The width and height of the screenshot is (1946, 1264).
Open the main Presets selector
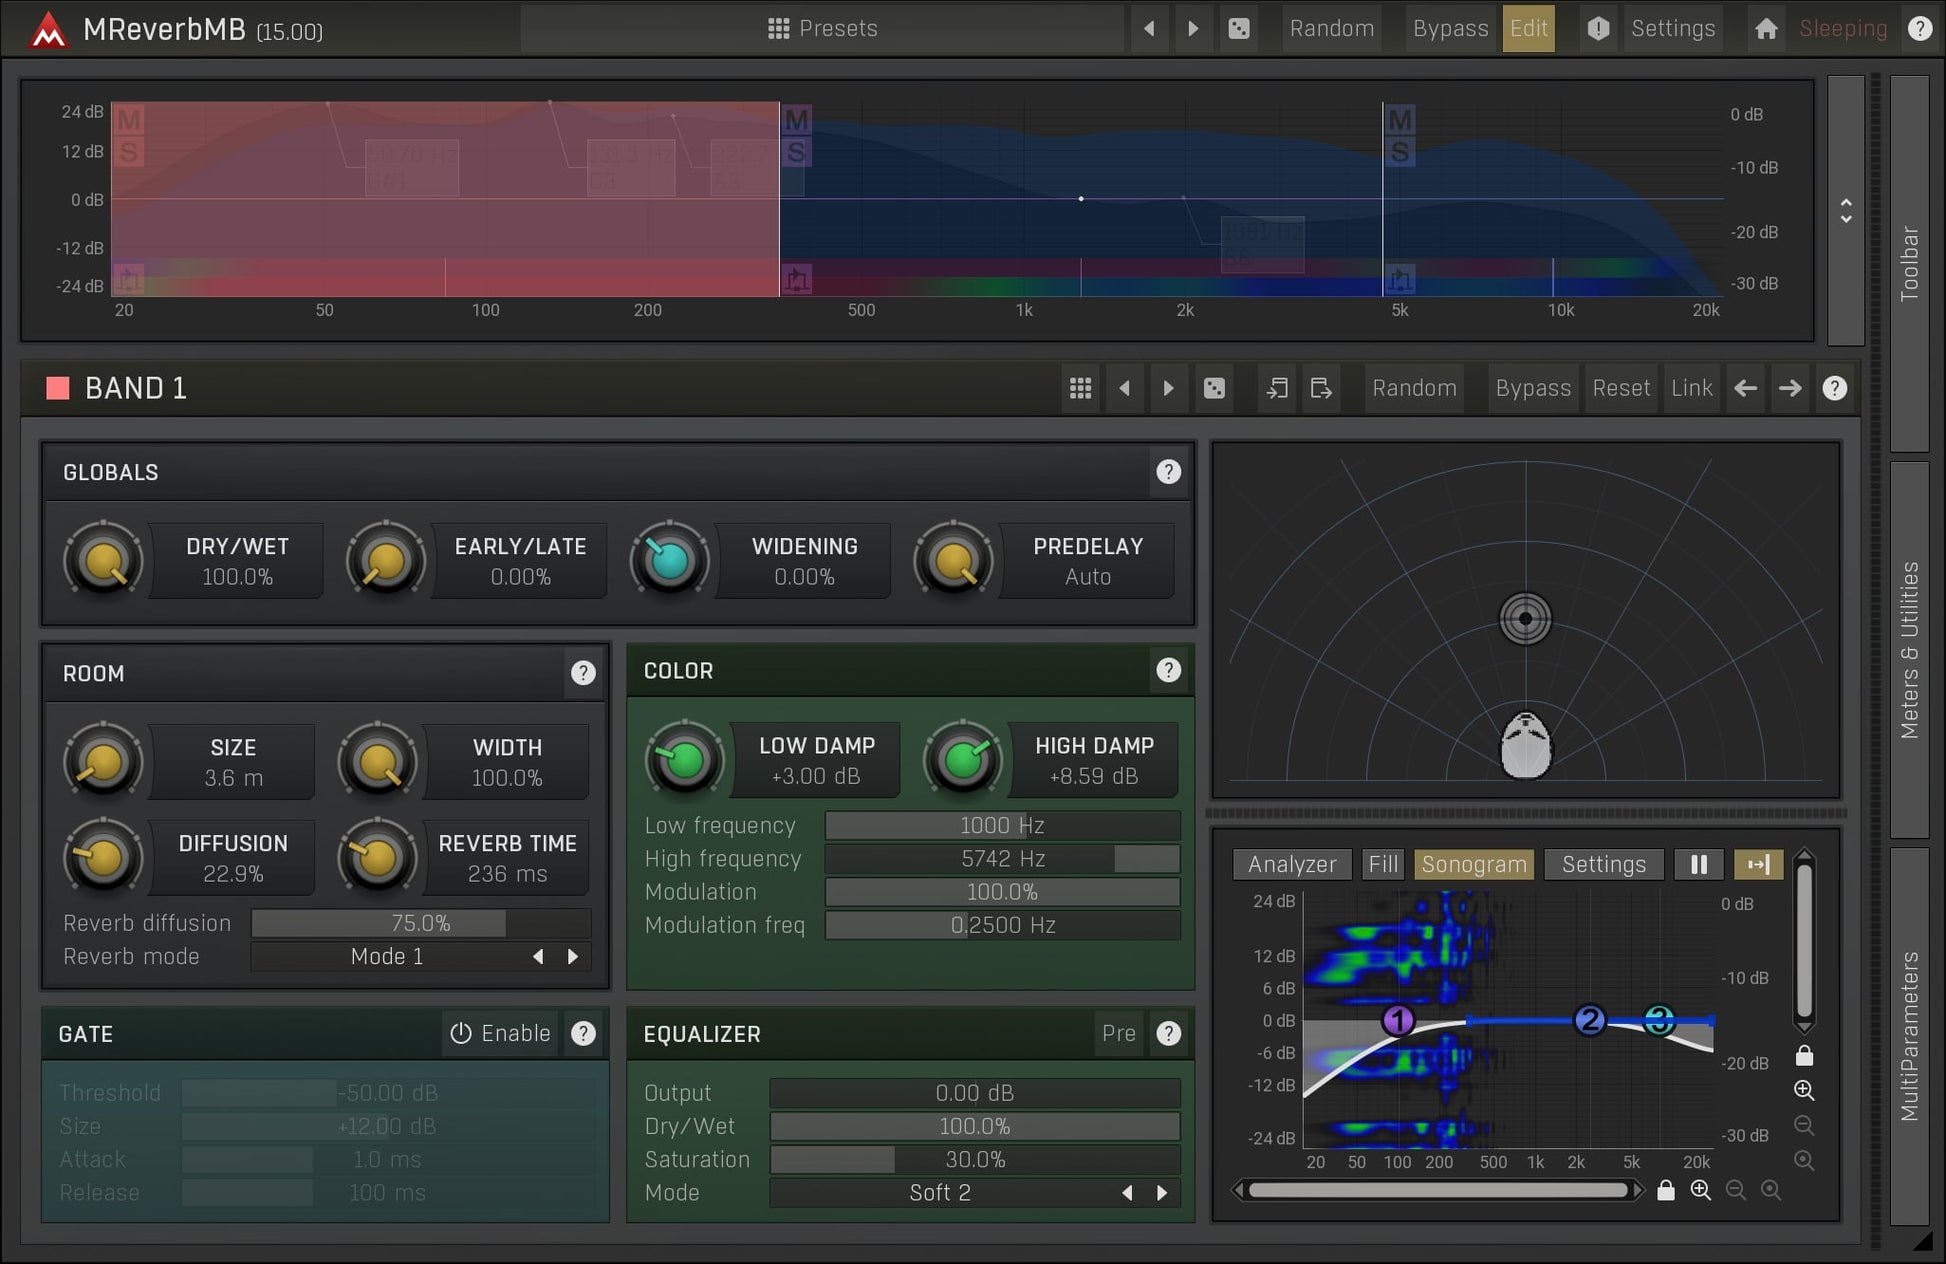pyautogui.click(x=822, y=29)
